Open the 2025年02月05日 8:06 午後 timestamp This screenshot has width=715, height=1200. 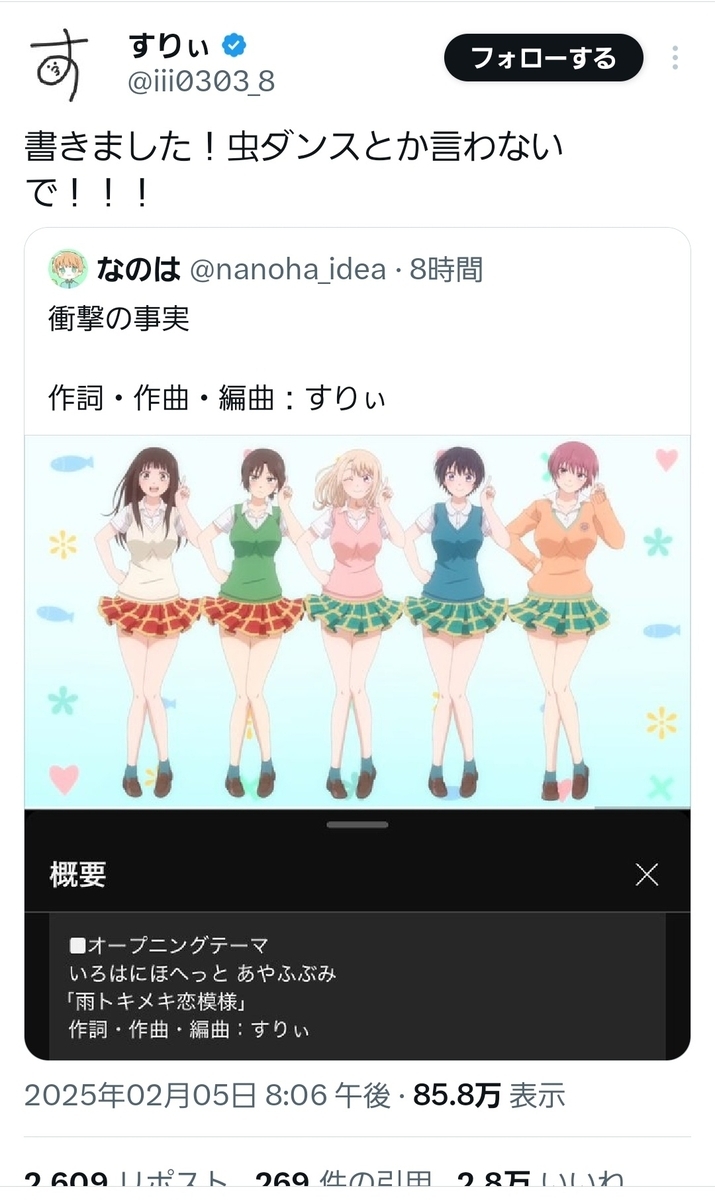coord(207,1095)
